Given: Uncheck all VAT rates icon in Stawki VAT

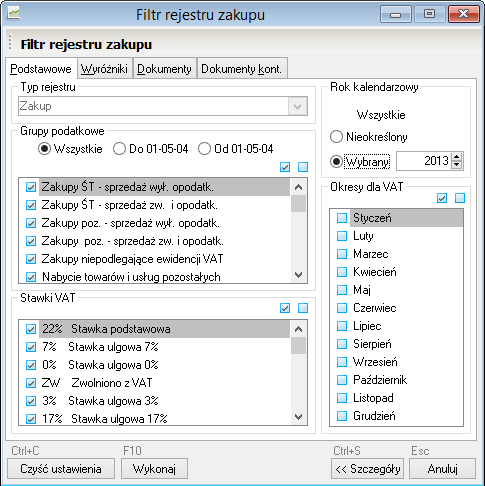Looking at the screenshot, I should pos(303,308).
